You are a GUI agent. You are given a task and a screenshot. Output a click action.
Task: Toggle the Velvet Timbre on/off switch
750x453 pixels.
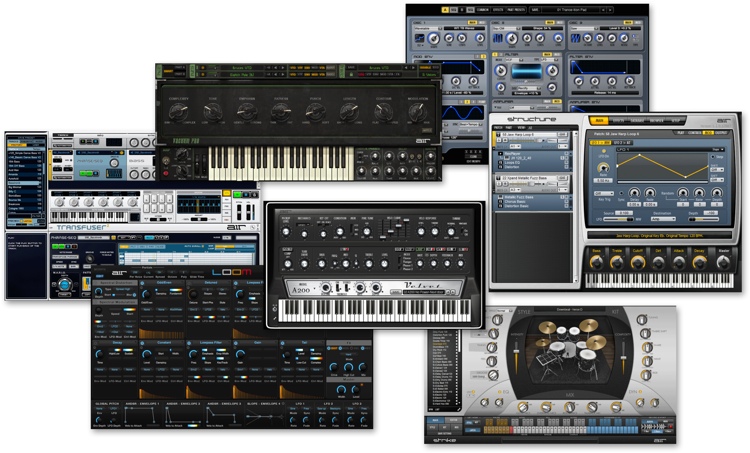click(x=464, y=232)
